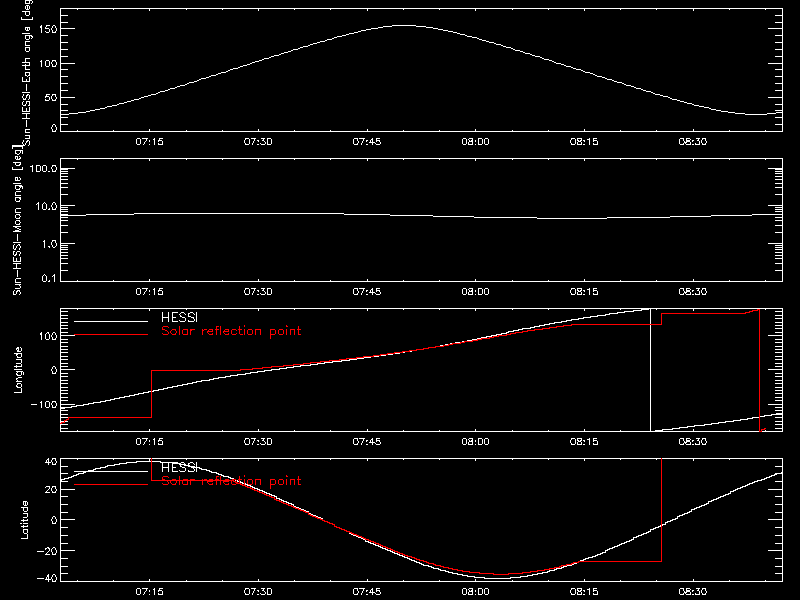This screenshot has width=800, height=600.
Task: Click 08:30 under the Longitude plot
Action: pyautogui.click(x=693, y=442)
